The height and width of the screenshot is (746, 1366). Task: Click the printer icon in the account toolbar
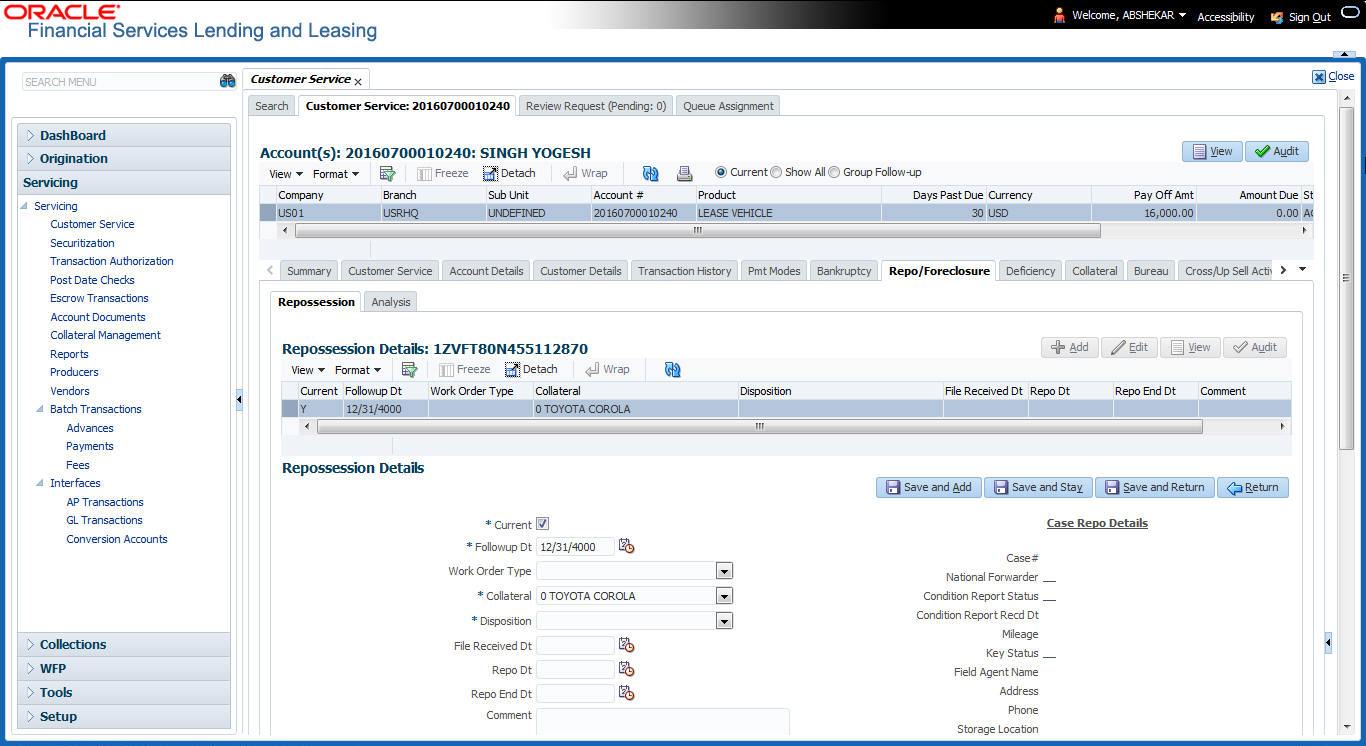coord(684,173)
